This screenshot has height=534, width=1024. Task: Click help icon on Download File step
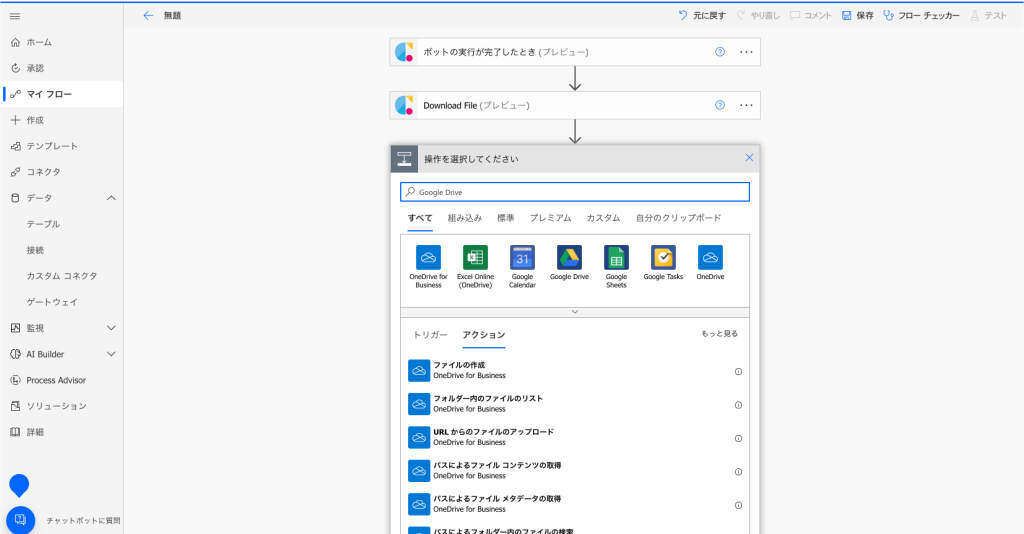pos(720,105)
